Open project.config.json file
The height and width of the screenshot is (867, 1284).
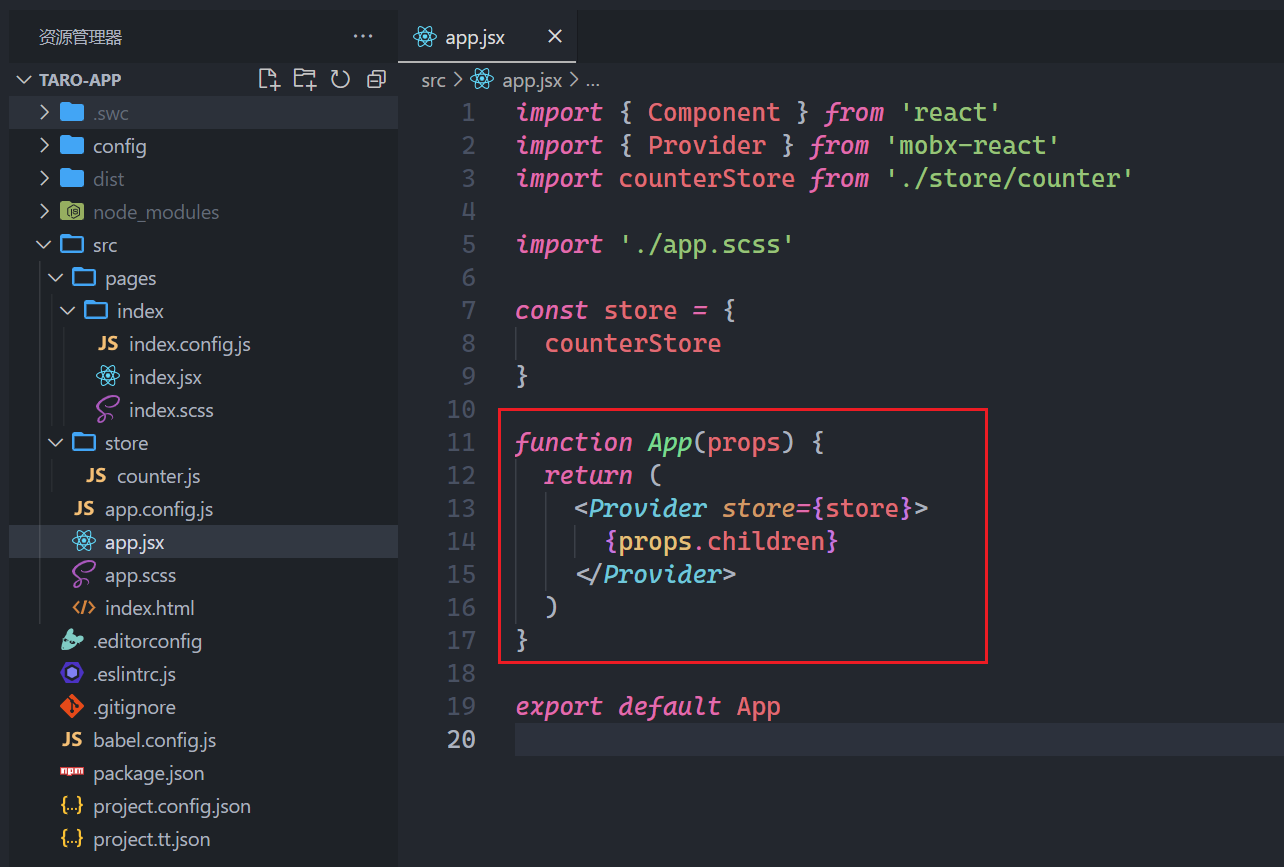click(x=172, y=806)
